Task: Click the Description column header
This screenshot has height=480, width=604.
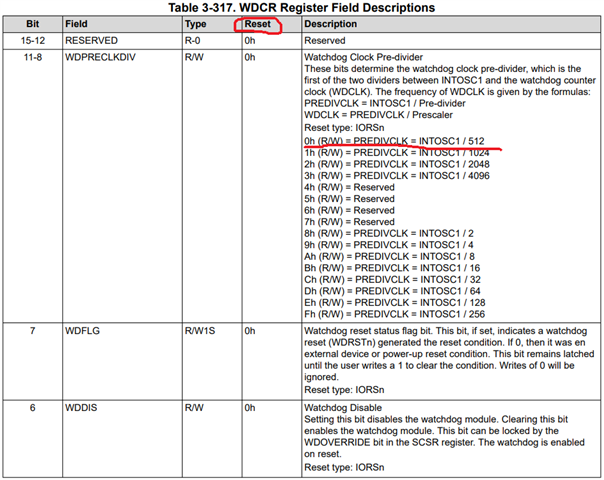Action: pyautogui.click(x=331, y=24)
